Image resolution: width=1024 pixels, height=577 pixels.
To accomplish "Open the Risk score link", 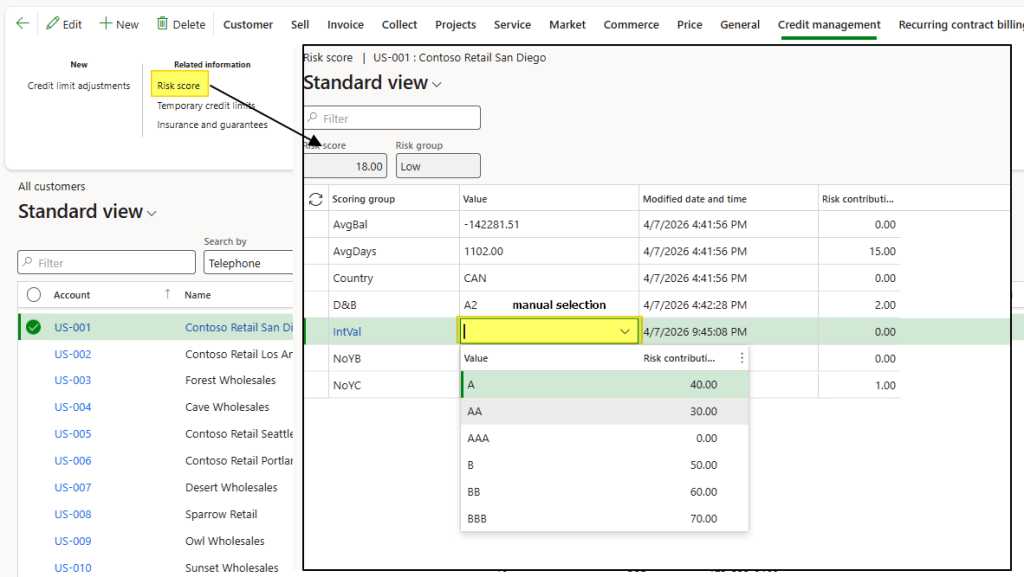I will pos(178,86).
